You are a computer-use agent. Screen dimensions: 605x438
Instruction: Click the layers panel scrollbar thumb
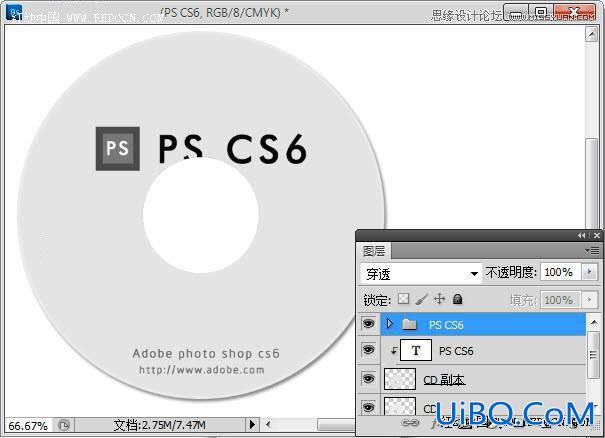(593, 355)
